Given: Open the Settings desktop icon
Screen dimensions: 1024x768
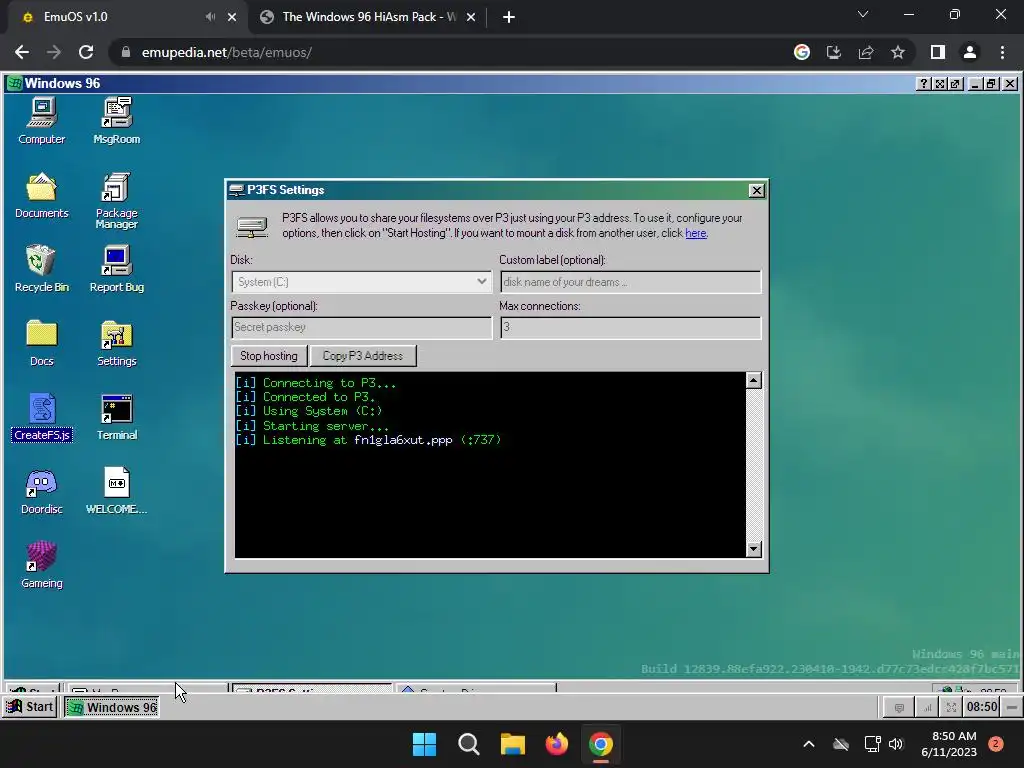Looking at the screenshot, I should [116, 342].
